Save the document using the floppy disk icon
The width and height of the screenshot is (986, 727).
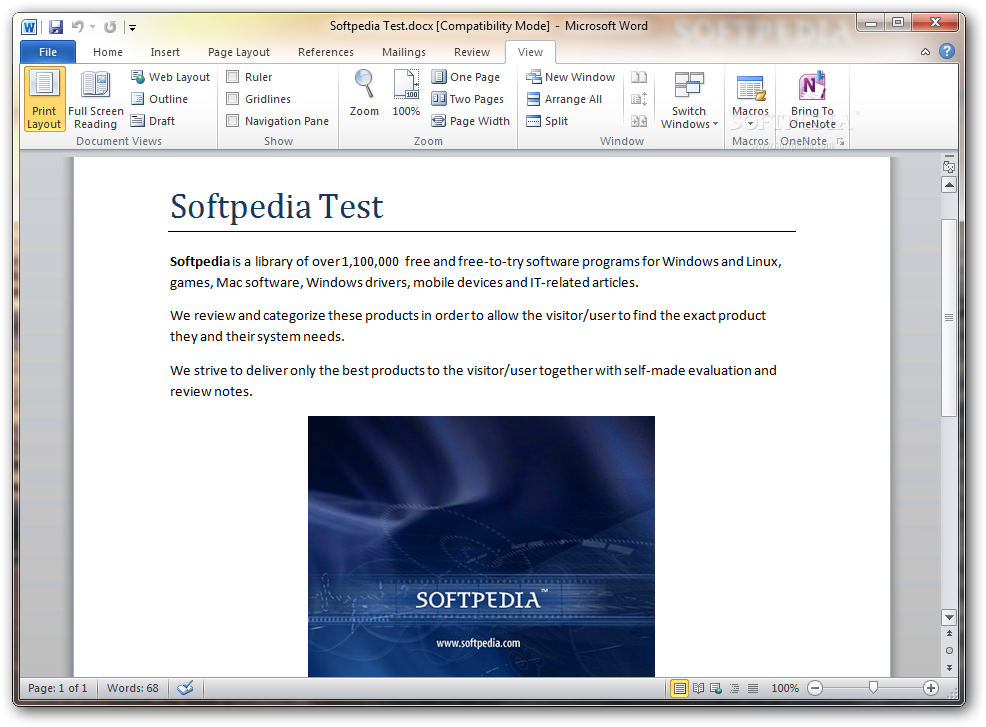[56, 27]
